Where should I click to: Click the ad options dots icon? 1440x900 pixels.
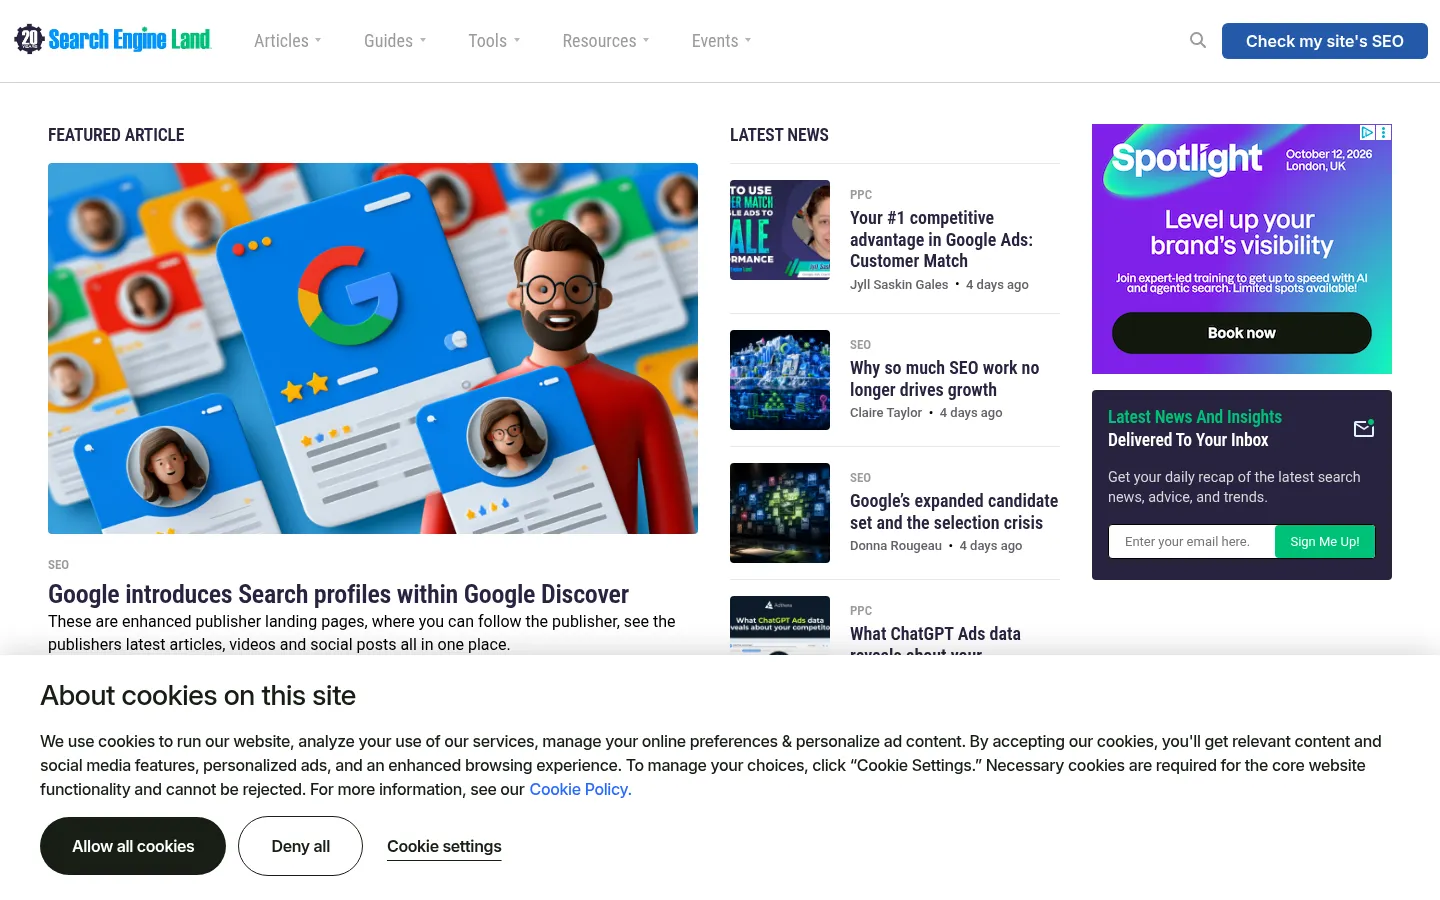tap(1384, 132)
